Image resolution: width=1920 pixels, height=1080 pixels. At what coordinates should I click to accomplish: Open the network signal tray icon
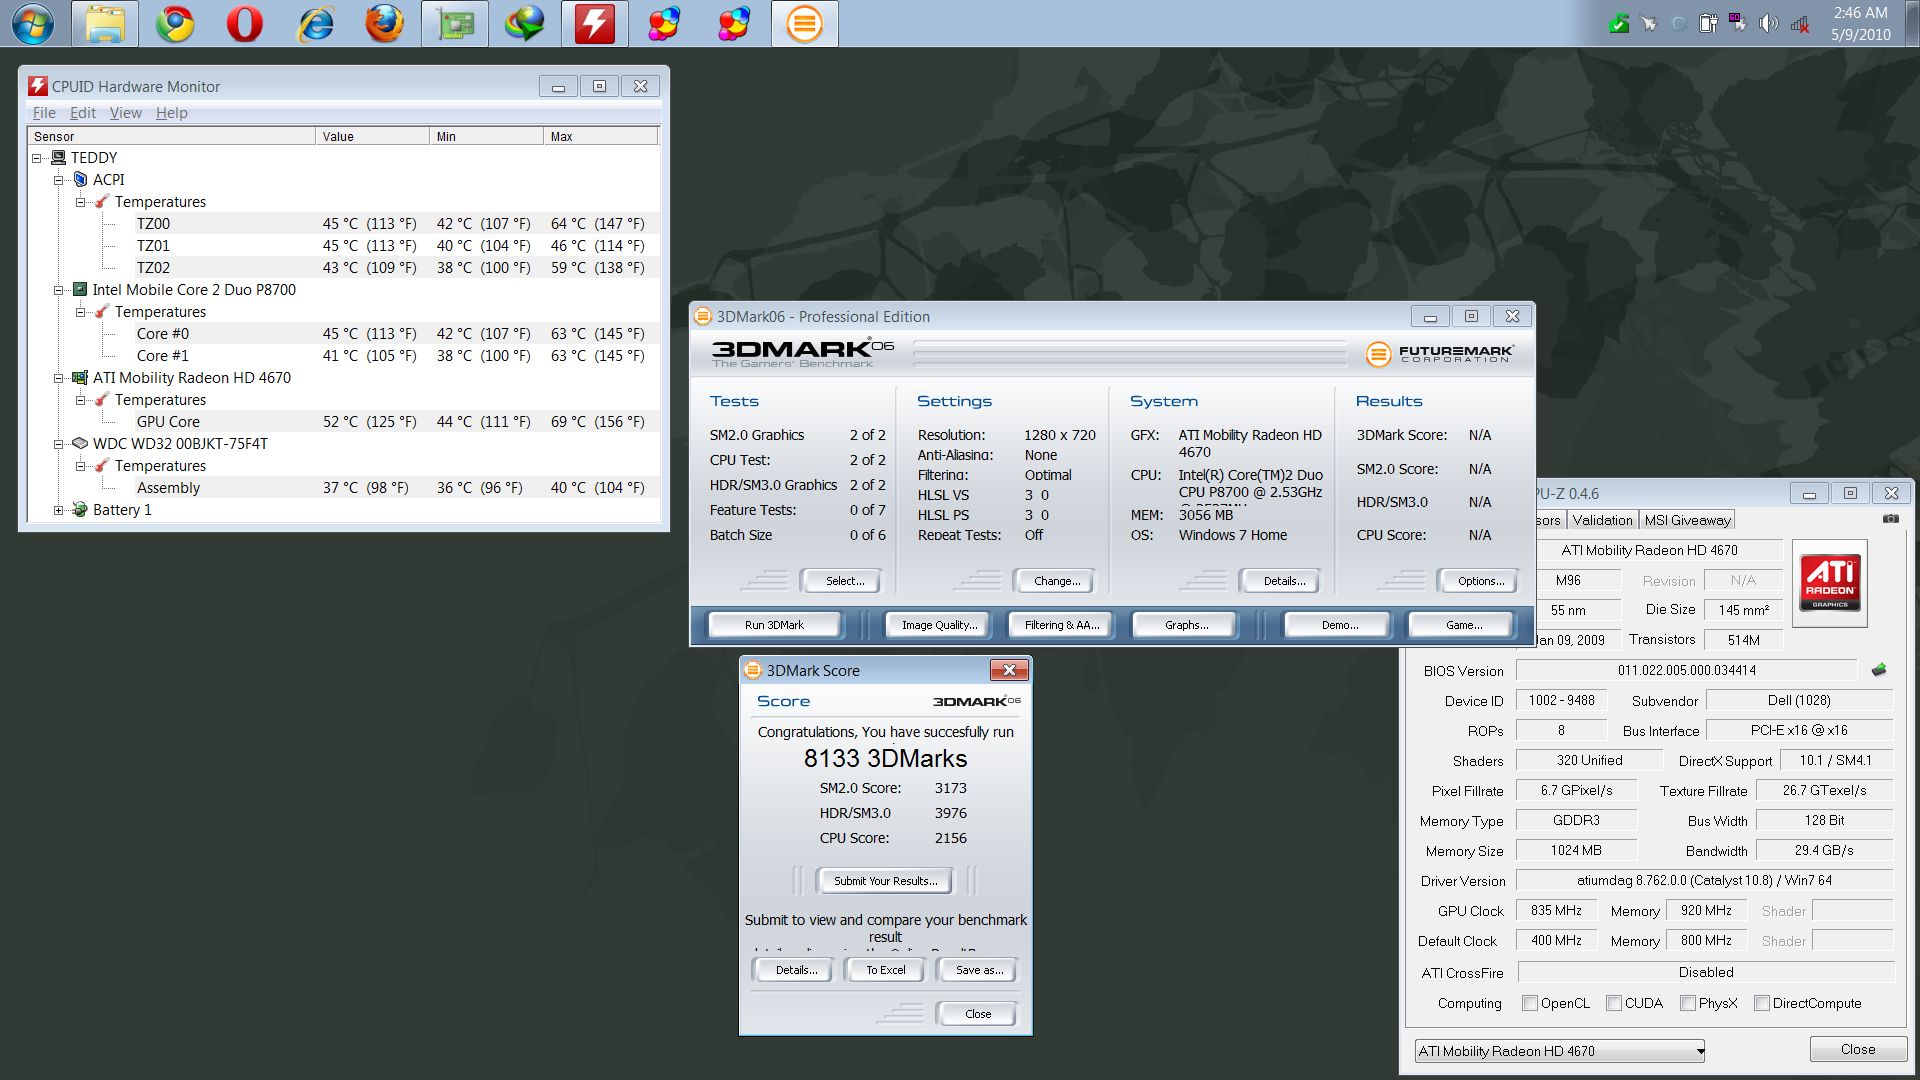[1800, 23]
